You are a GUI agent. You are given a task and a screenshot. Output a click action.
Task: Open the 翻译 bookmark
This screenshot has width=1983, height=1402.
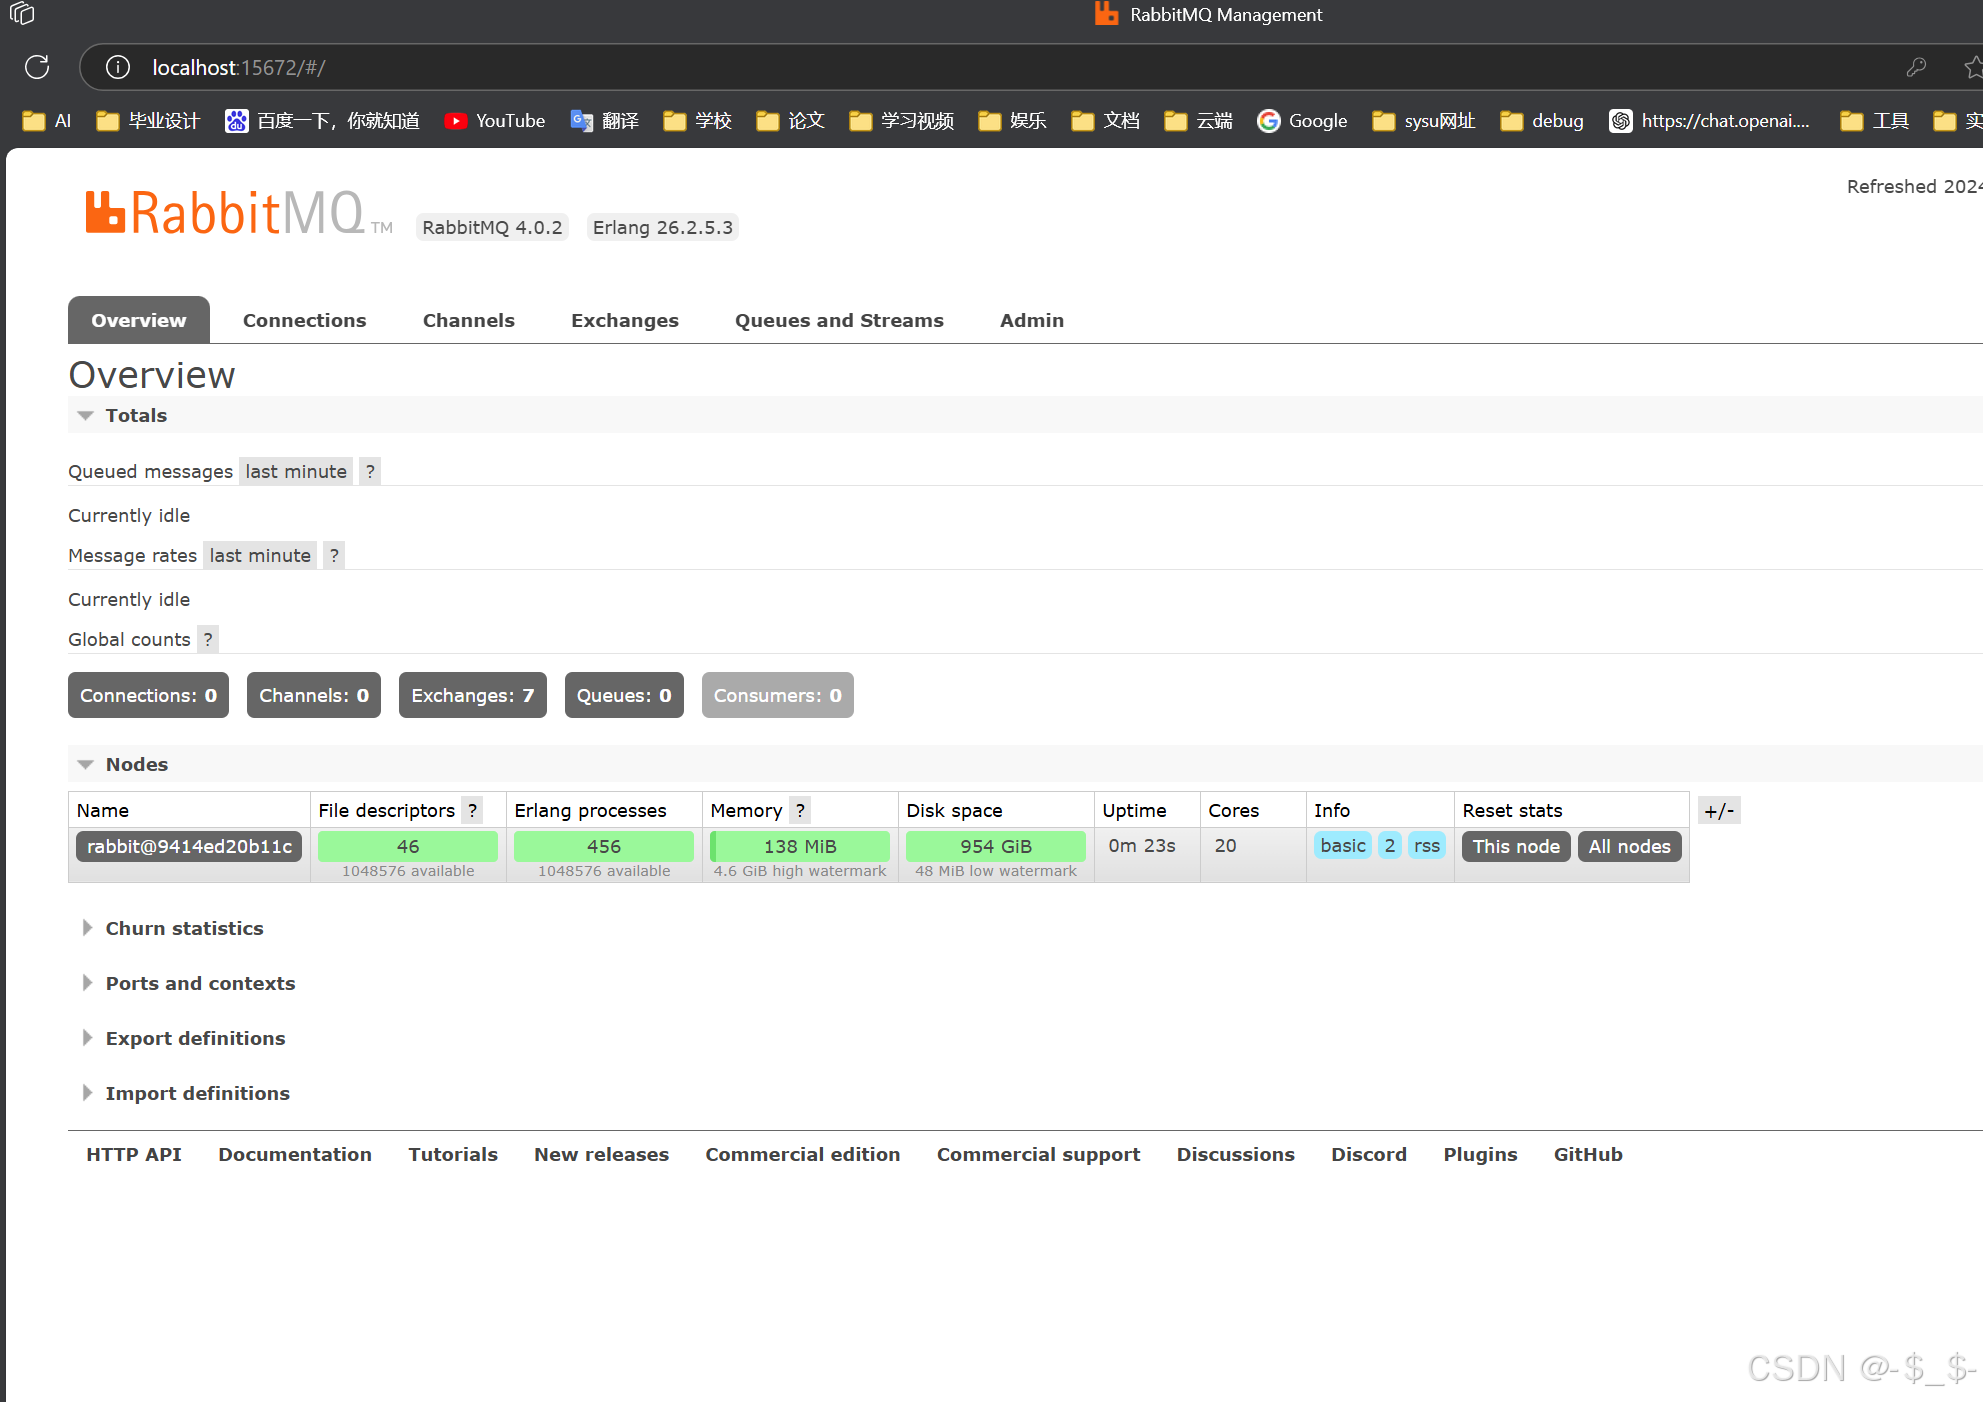[x=604, y=121]
